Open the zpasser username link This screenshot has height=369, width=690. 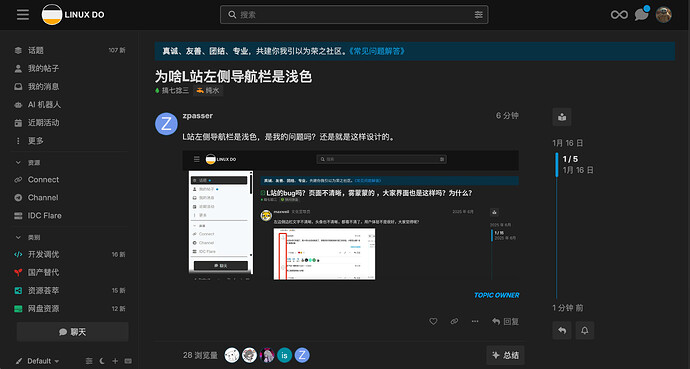pyautogui.click(x=198, y=116)
